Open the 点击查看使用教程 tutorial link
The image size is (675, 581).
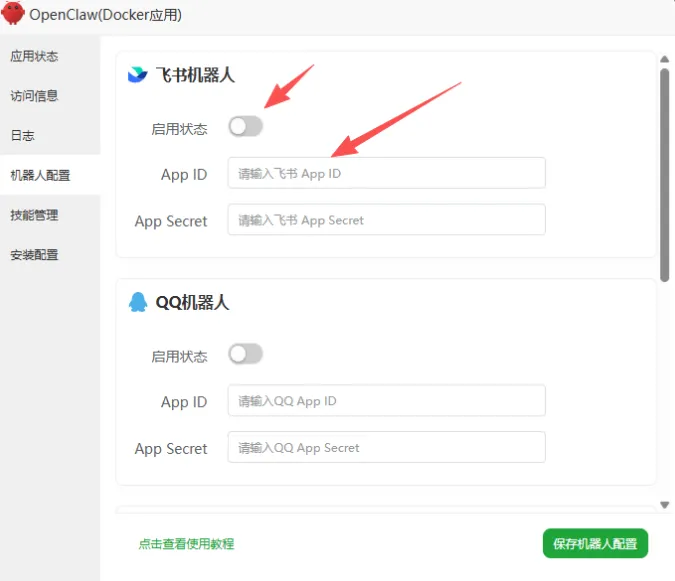[x=186, y=544]
